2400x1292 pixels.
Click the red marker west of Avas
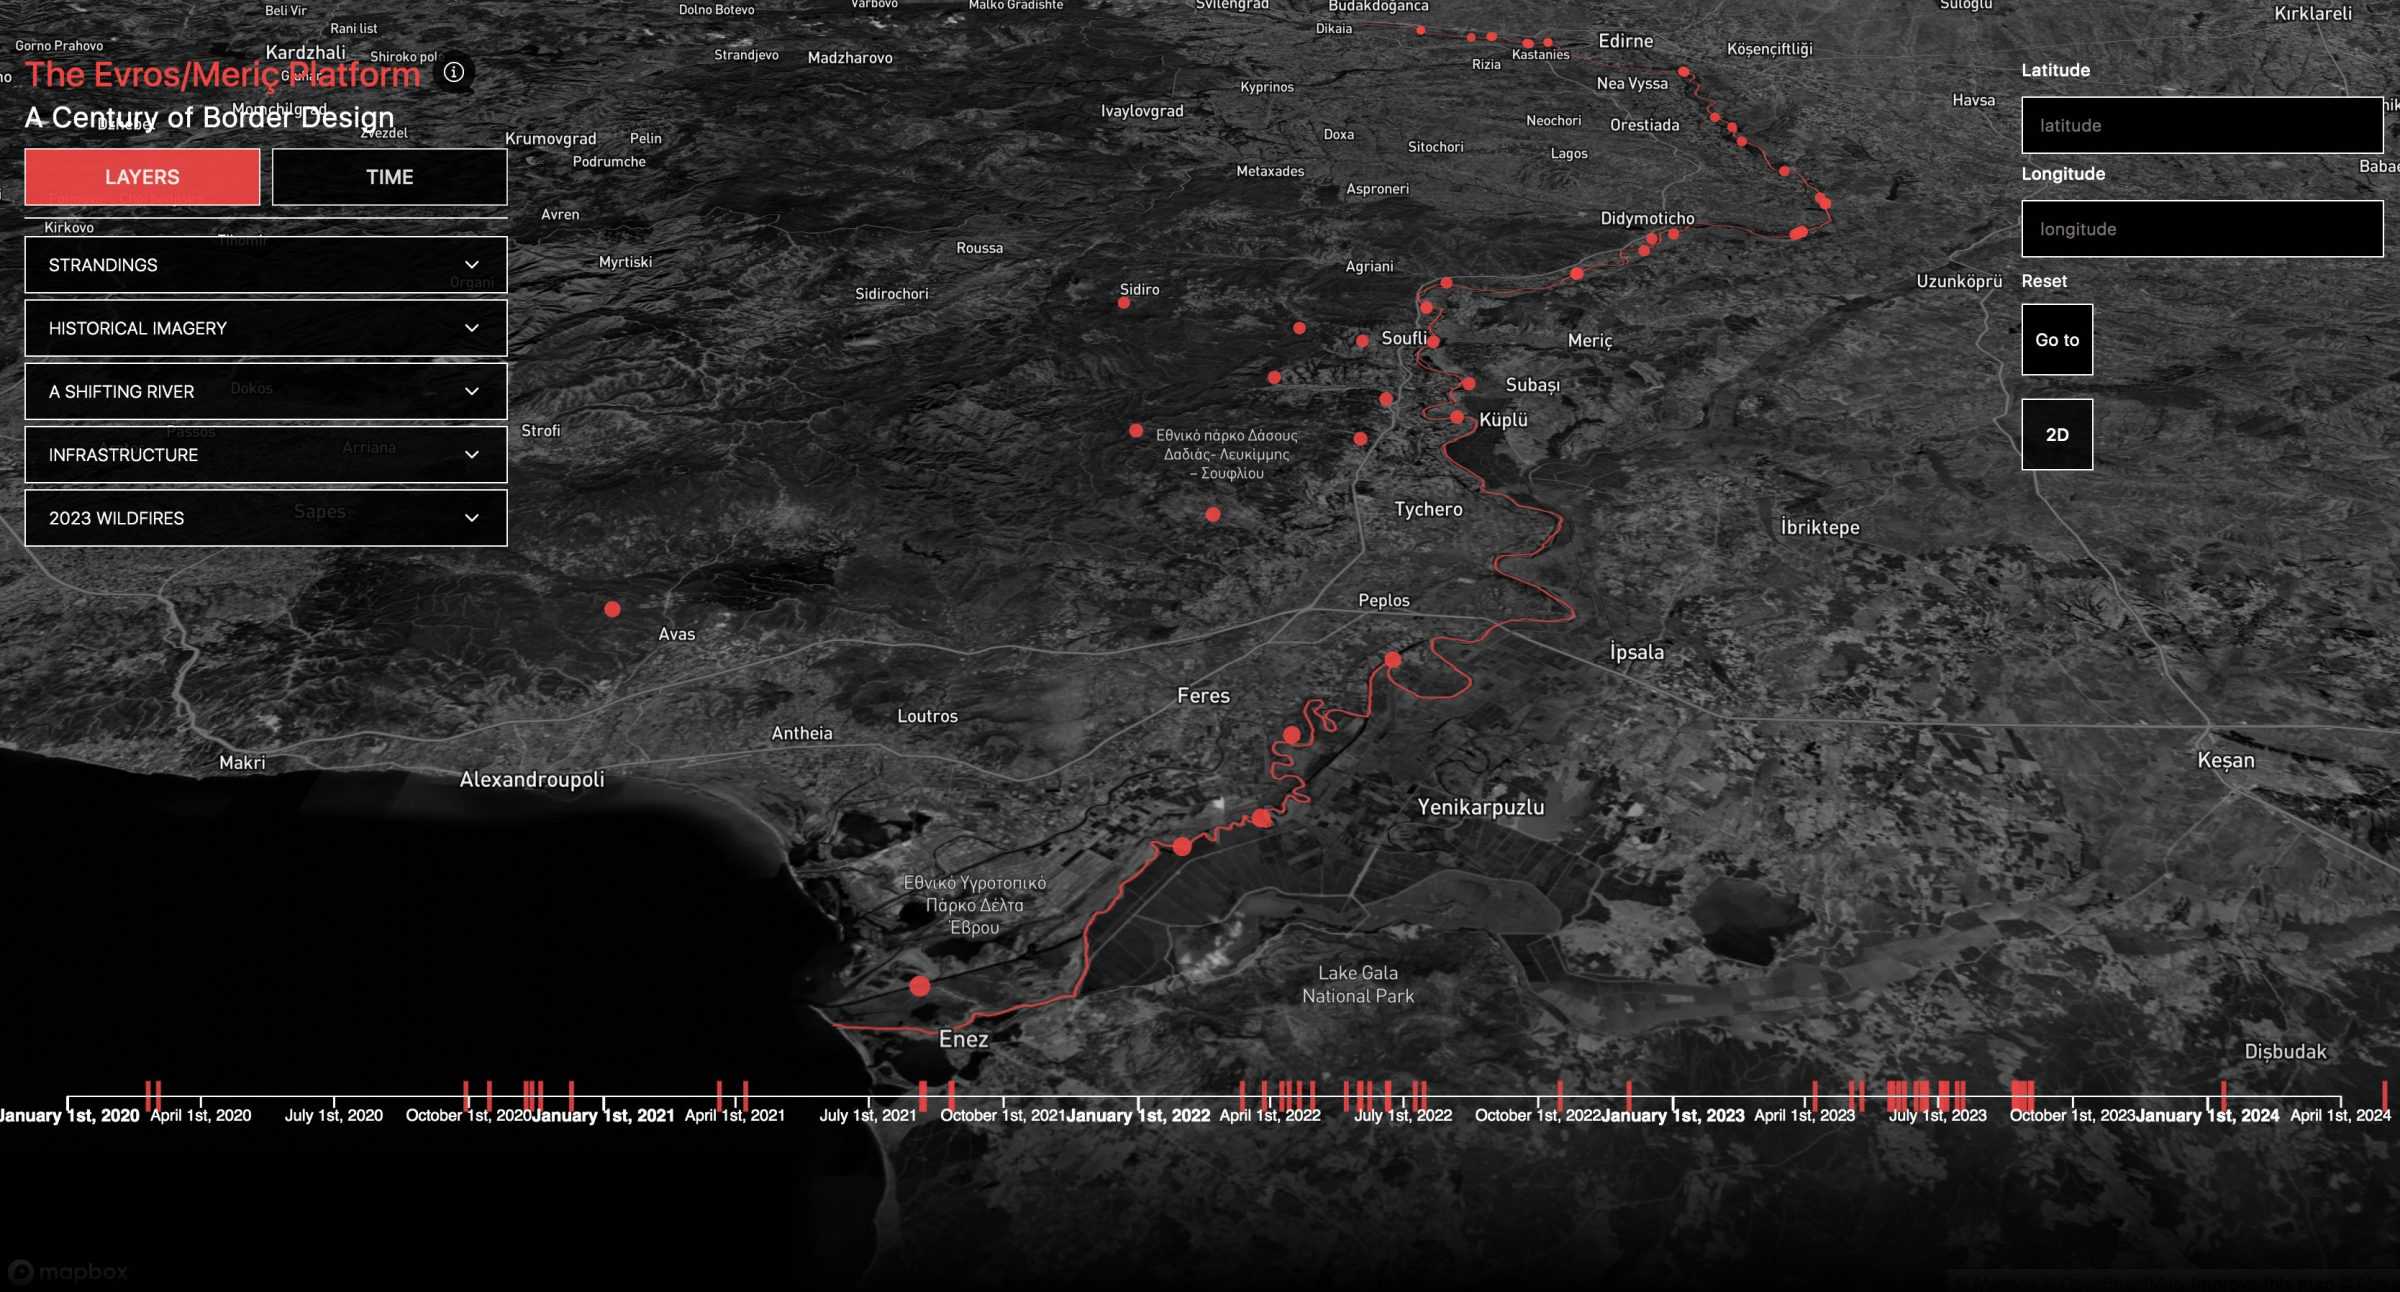[x=612, y=608]
